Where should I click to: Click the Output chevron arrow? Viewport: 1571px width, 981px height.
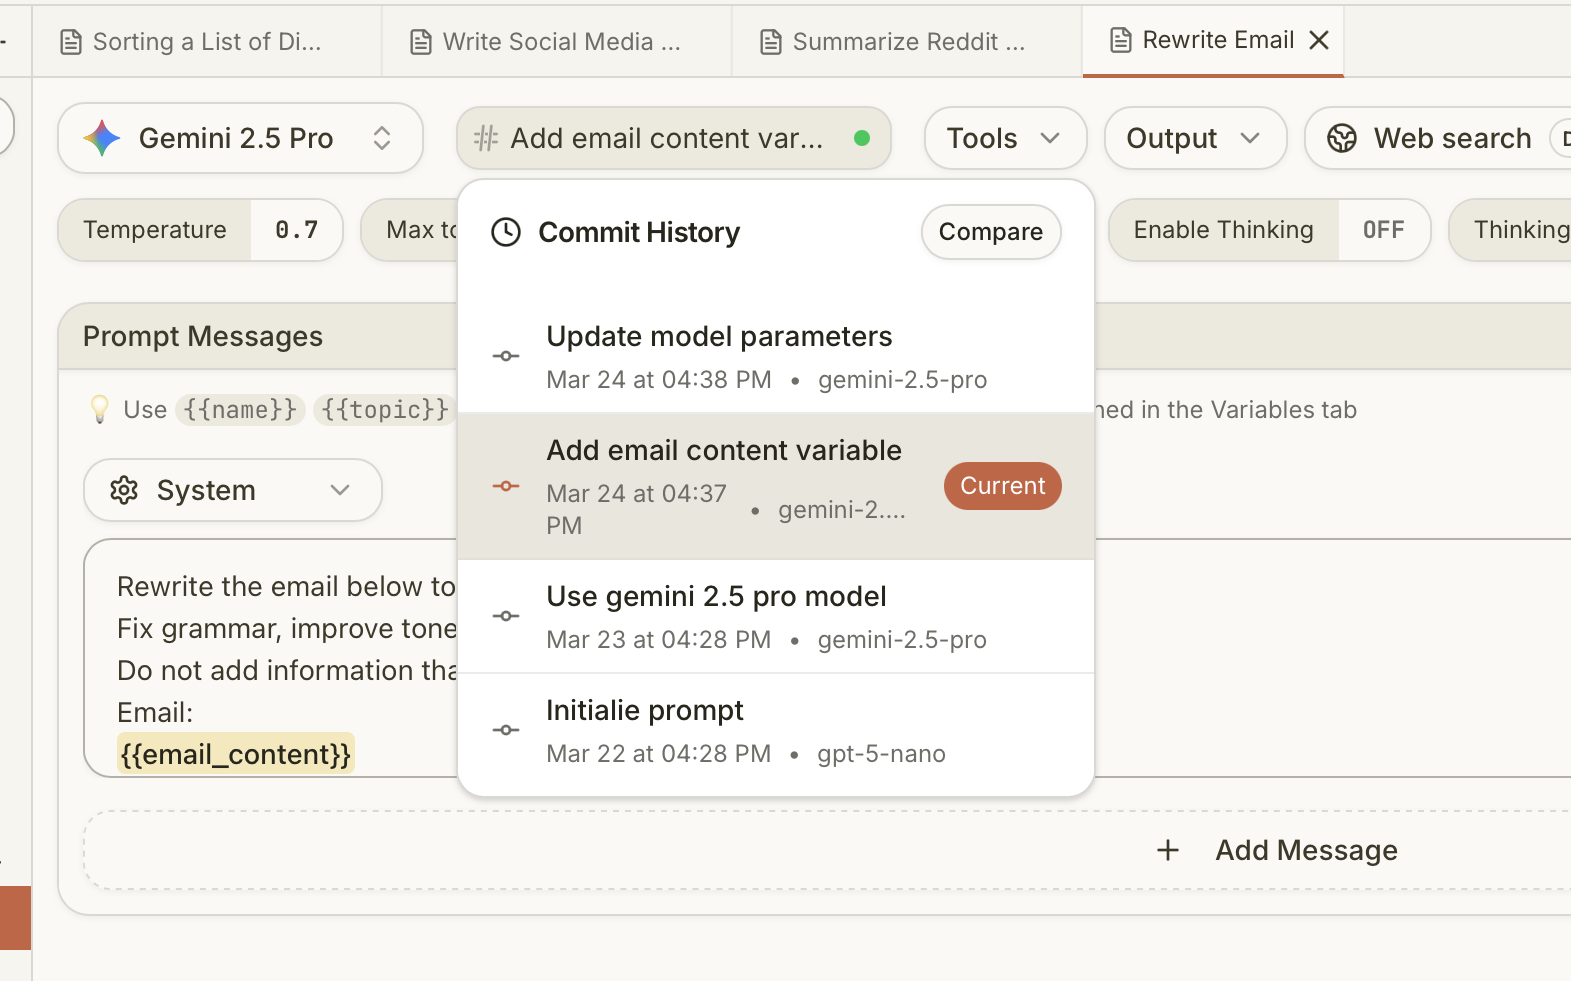(1250, 138)
